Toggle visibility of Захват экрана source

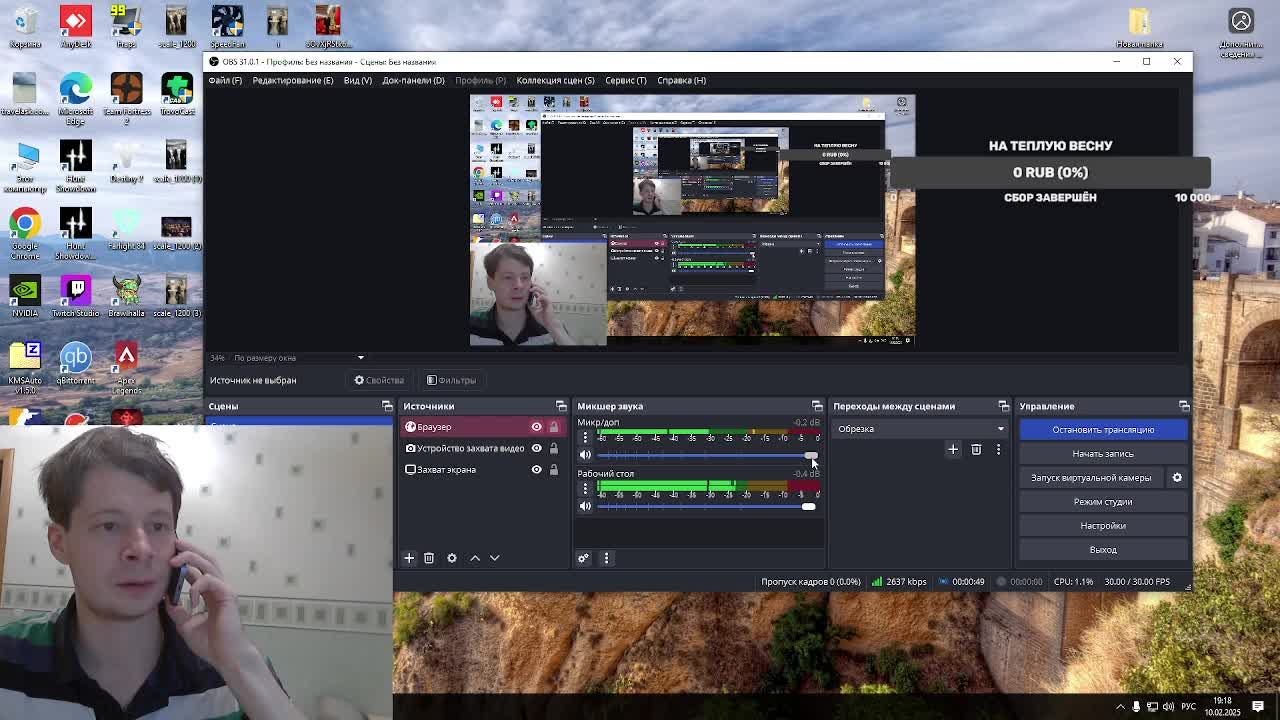point(536,470)
